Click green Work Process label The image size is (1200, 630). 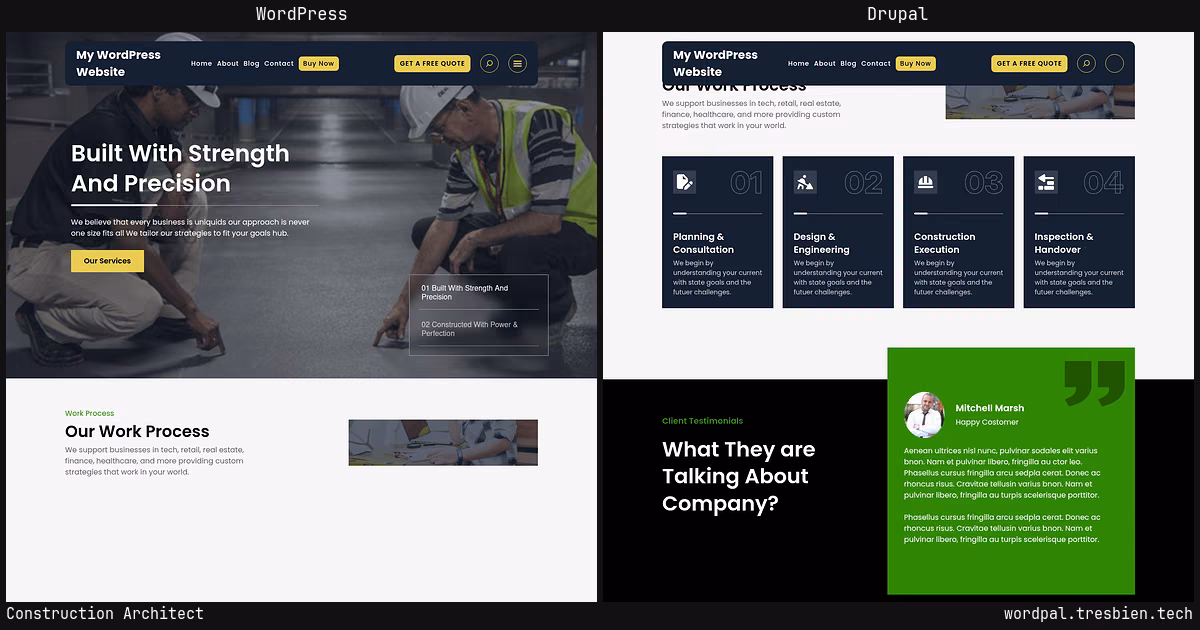click(x=90, y=413)
